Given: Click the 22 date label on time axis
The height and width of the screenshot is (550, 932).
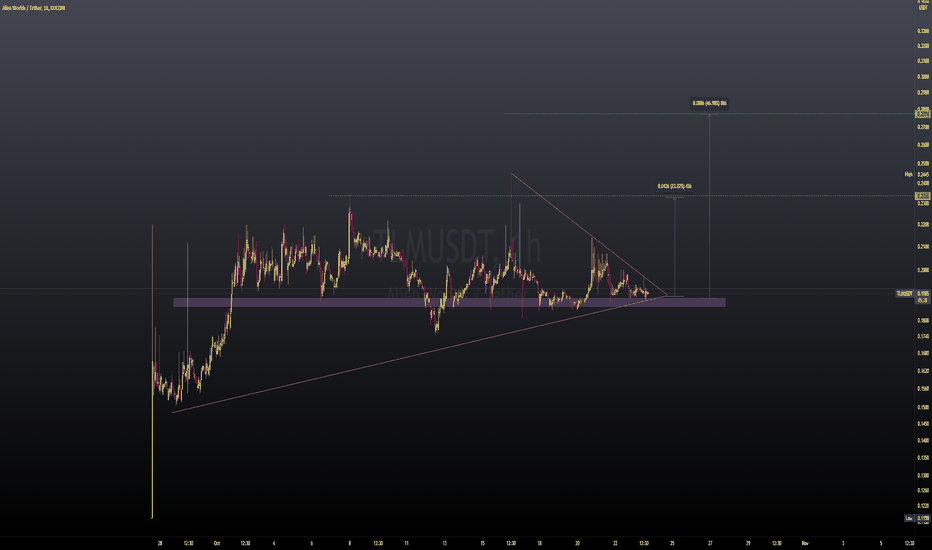Looking at the screenshot, I should coord(615,543).
